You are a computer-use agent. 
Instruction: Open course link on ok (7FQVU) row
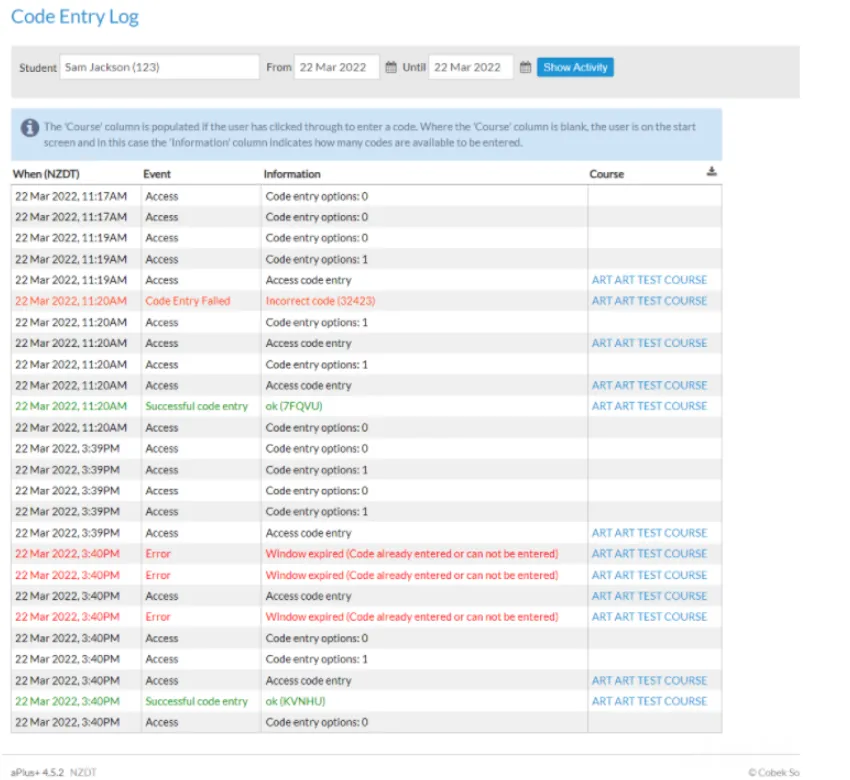[649, 406]
